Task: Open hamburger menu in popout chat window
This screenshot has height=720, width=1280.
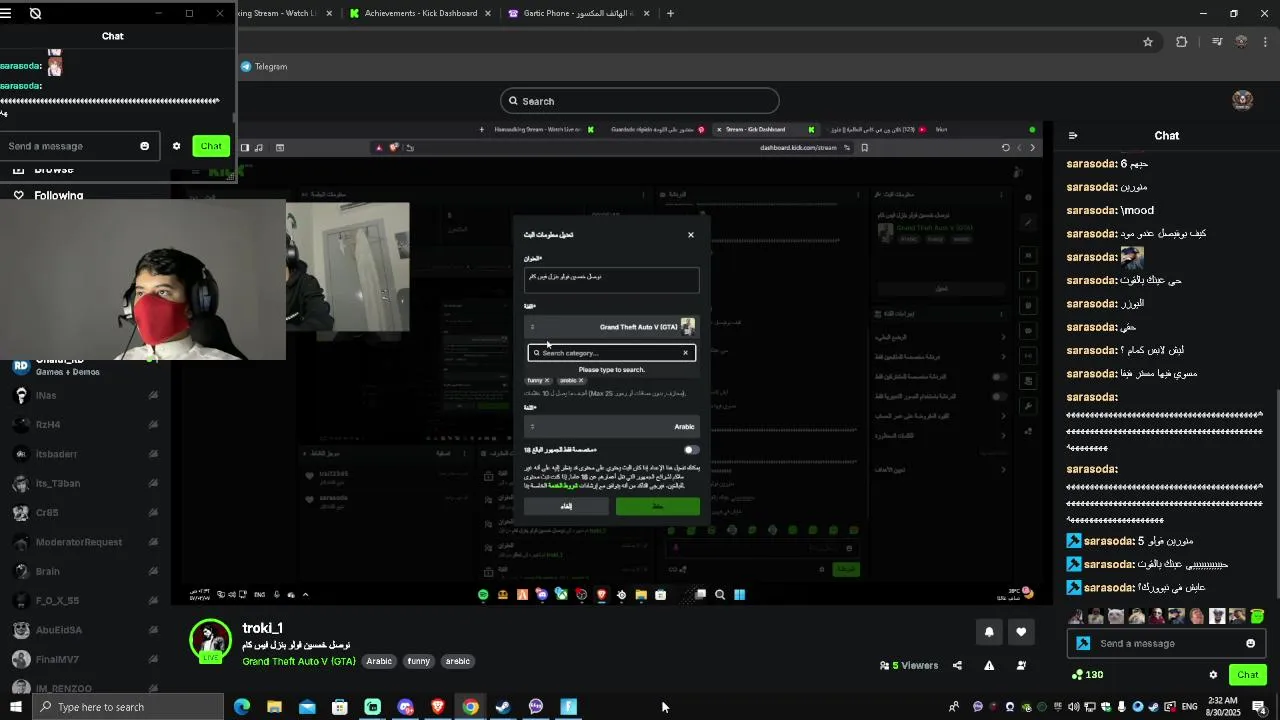Action: coord(6,14)
